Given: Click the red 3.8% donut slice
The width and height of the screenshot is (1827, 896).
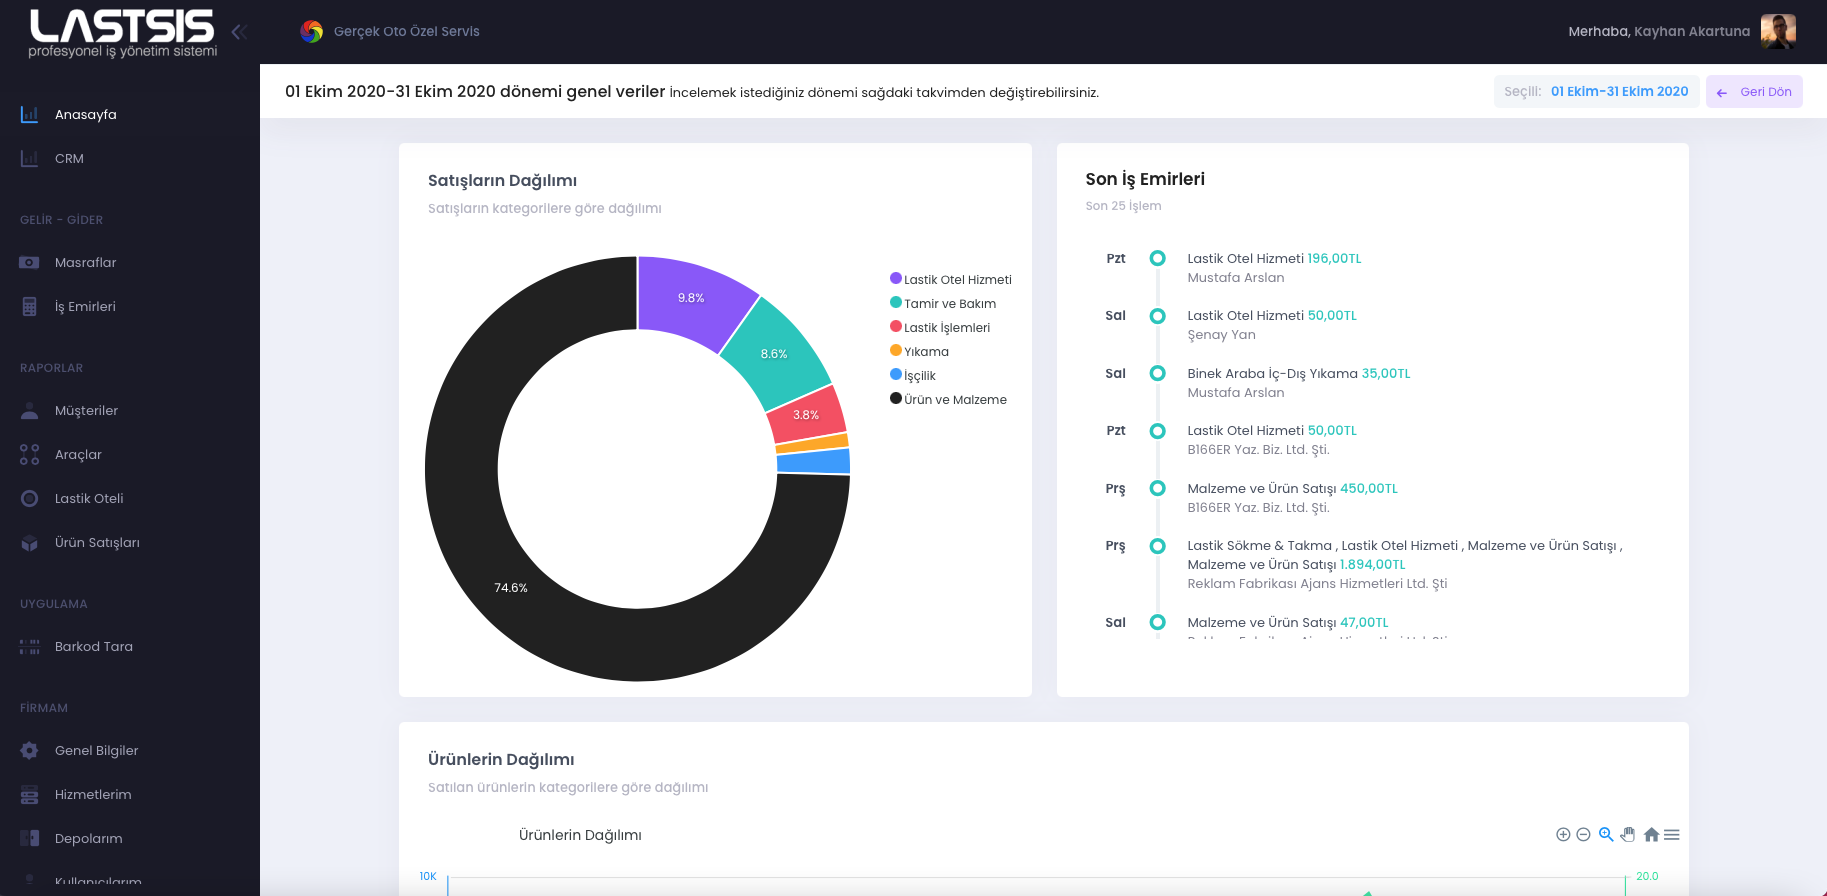Looking at the screenshot, I should (x=806, y=414).
